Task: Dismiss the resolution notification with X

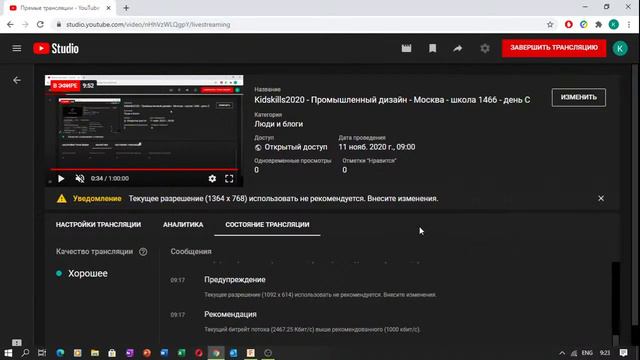Action: pyautogui.click(x=601, y=198)
